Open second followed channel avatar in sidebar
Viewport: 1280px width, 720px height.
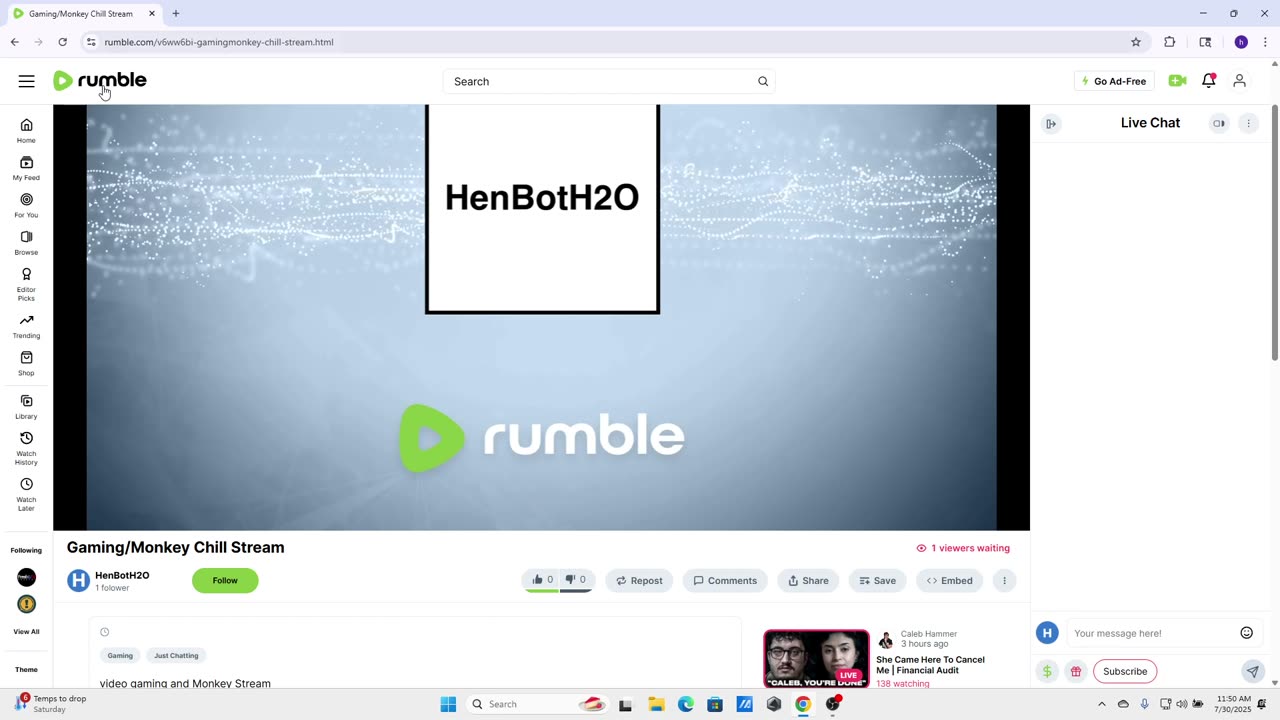click(26, 604)
